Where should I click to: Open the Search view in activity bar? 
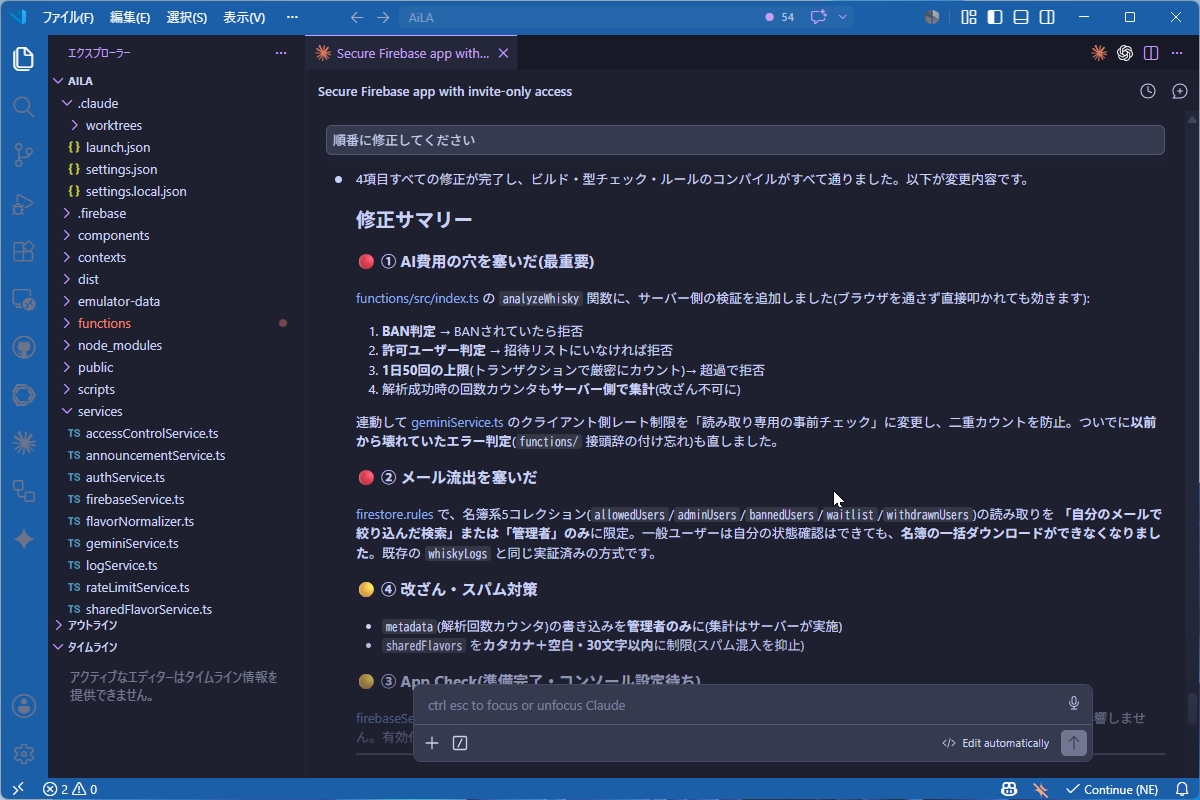(x=24, y=106)
